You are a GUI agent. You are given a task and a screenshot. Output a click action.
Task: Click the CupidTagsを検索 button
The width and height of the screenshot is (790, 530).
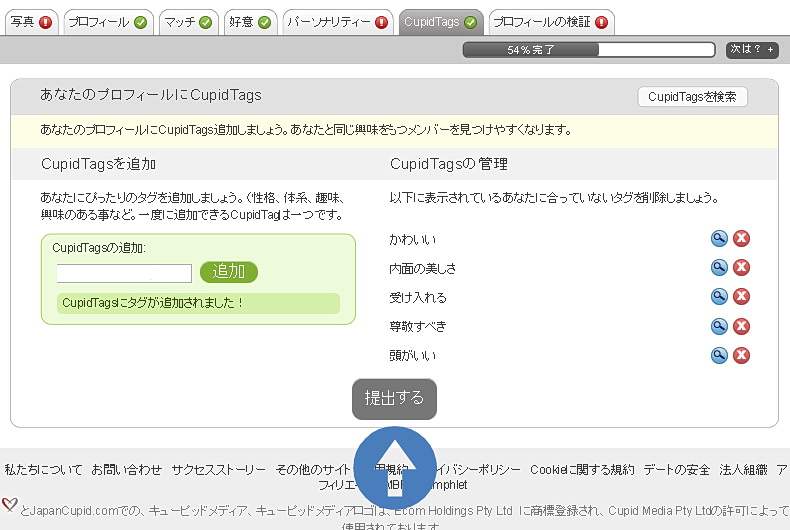(x=692, y=97)
